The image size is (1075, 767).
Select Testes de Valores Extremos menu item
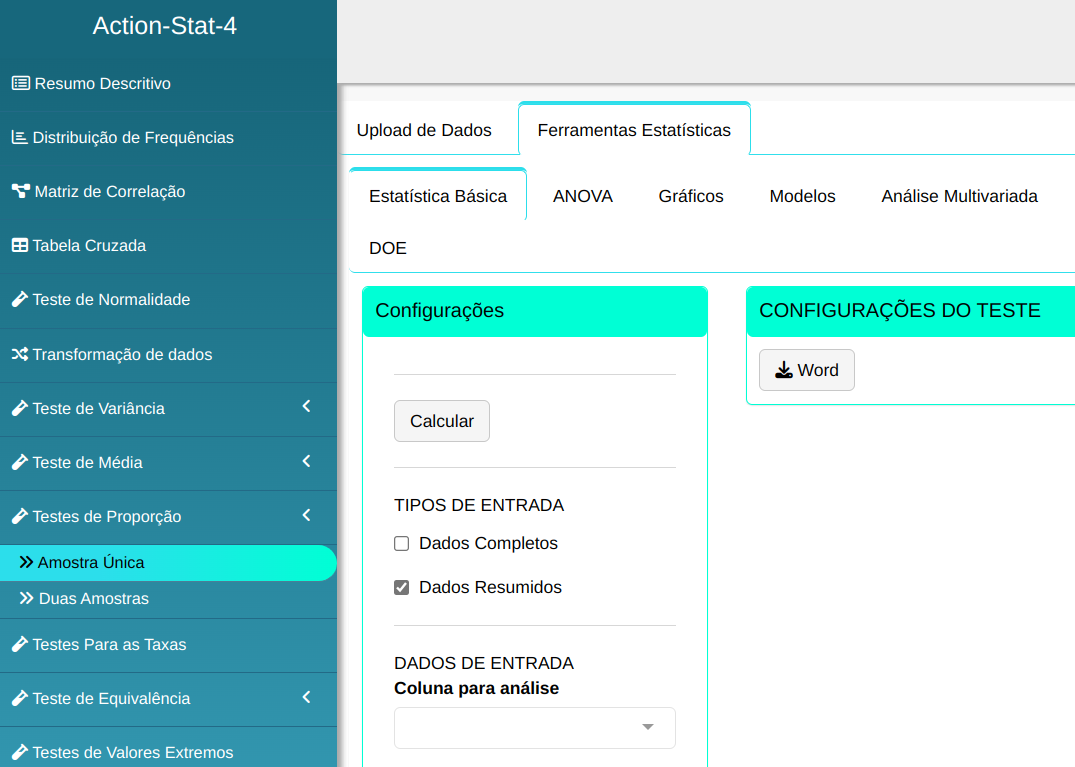132,752
